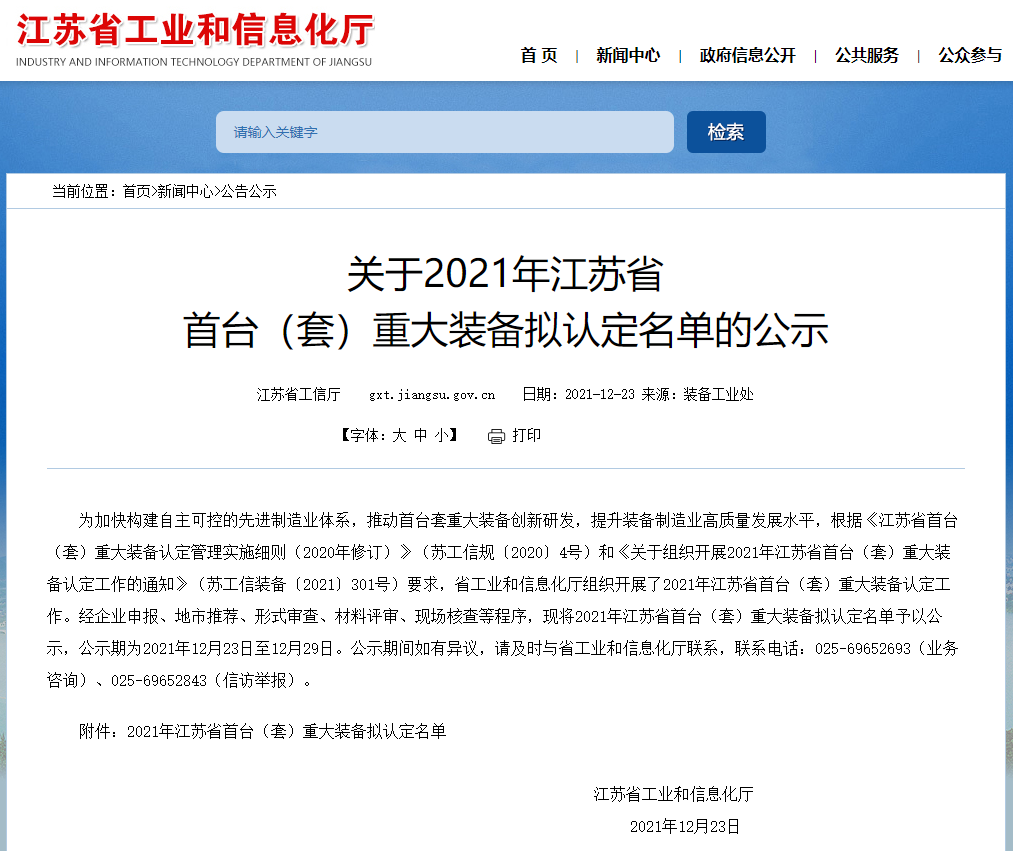Set font size to 中
Image resolution: width=1013 pixels, height=851 pixels.
coord(420,435)
